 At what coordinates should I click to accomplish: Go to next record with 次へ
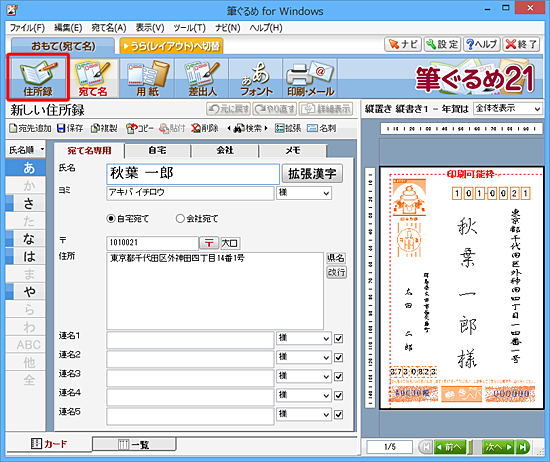(497, 447)
